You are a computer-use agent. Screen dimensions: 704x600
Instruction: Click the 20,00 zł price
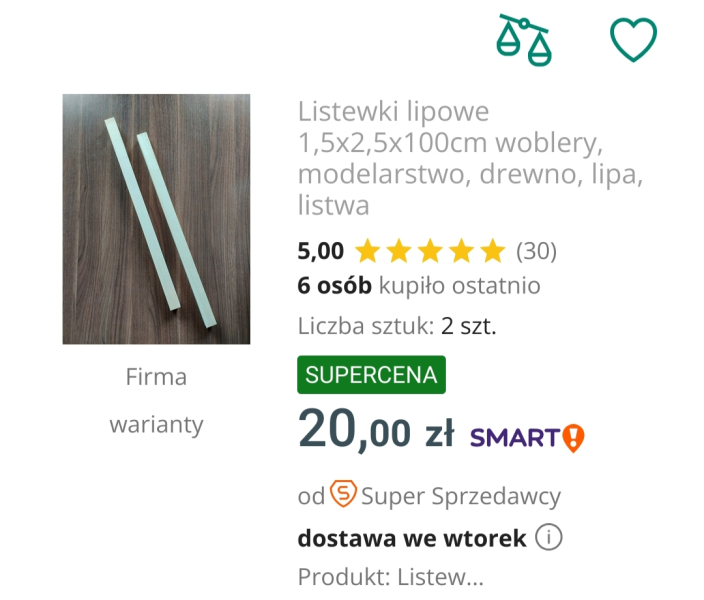tap(376, 429)
